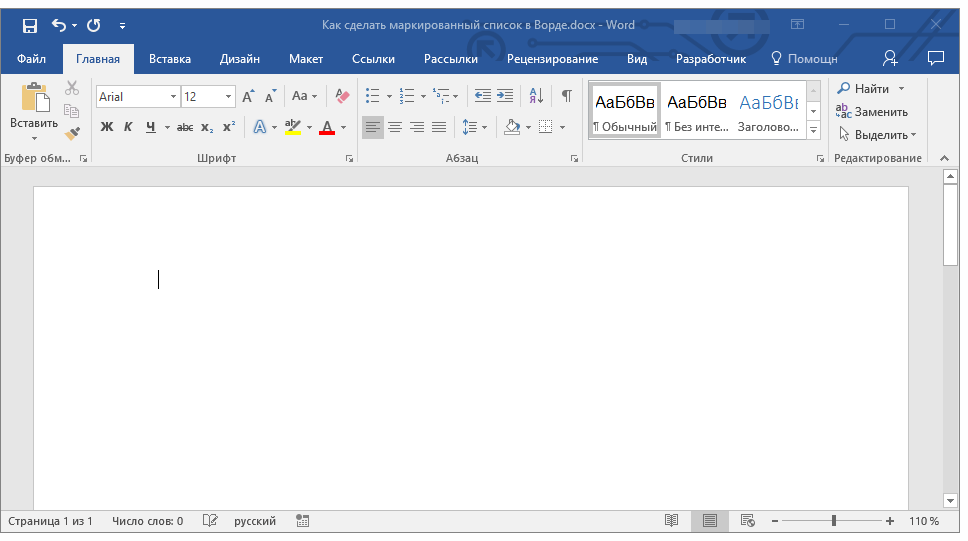Toggle bold formatting (Ж)
This screenshot has width=968, height=541.
point(107,127)
